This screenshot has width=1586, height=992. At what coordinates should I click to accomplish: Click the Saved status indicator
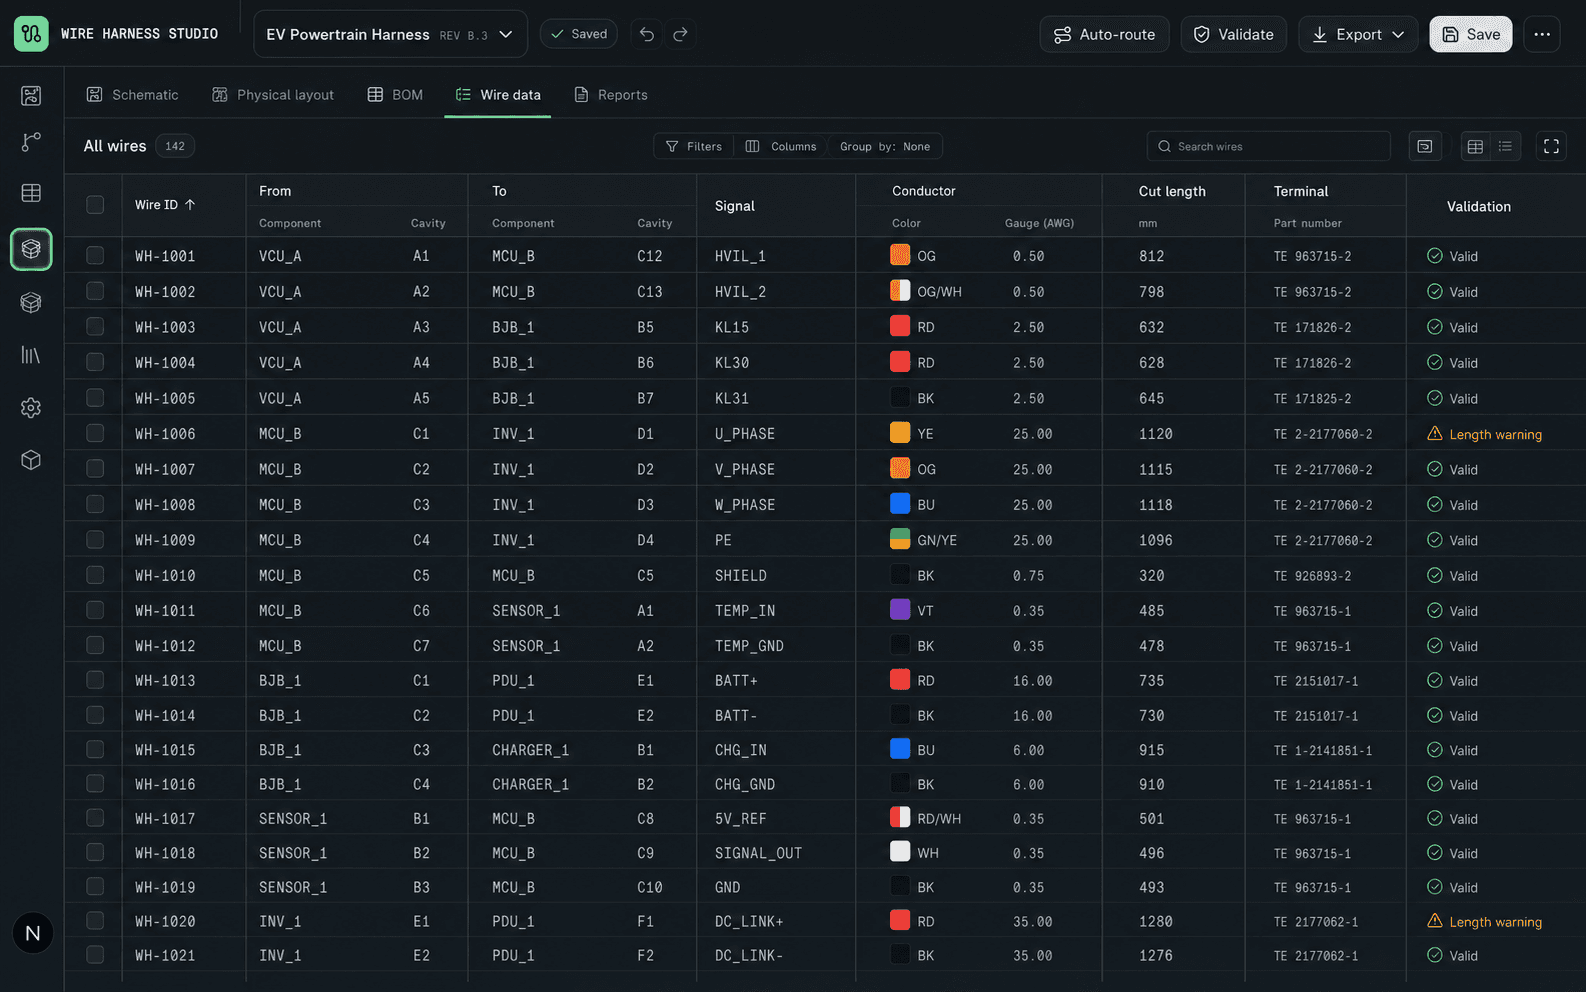tap(579, 34)
